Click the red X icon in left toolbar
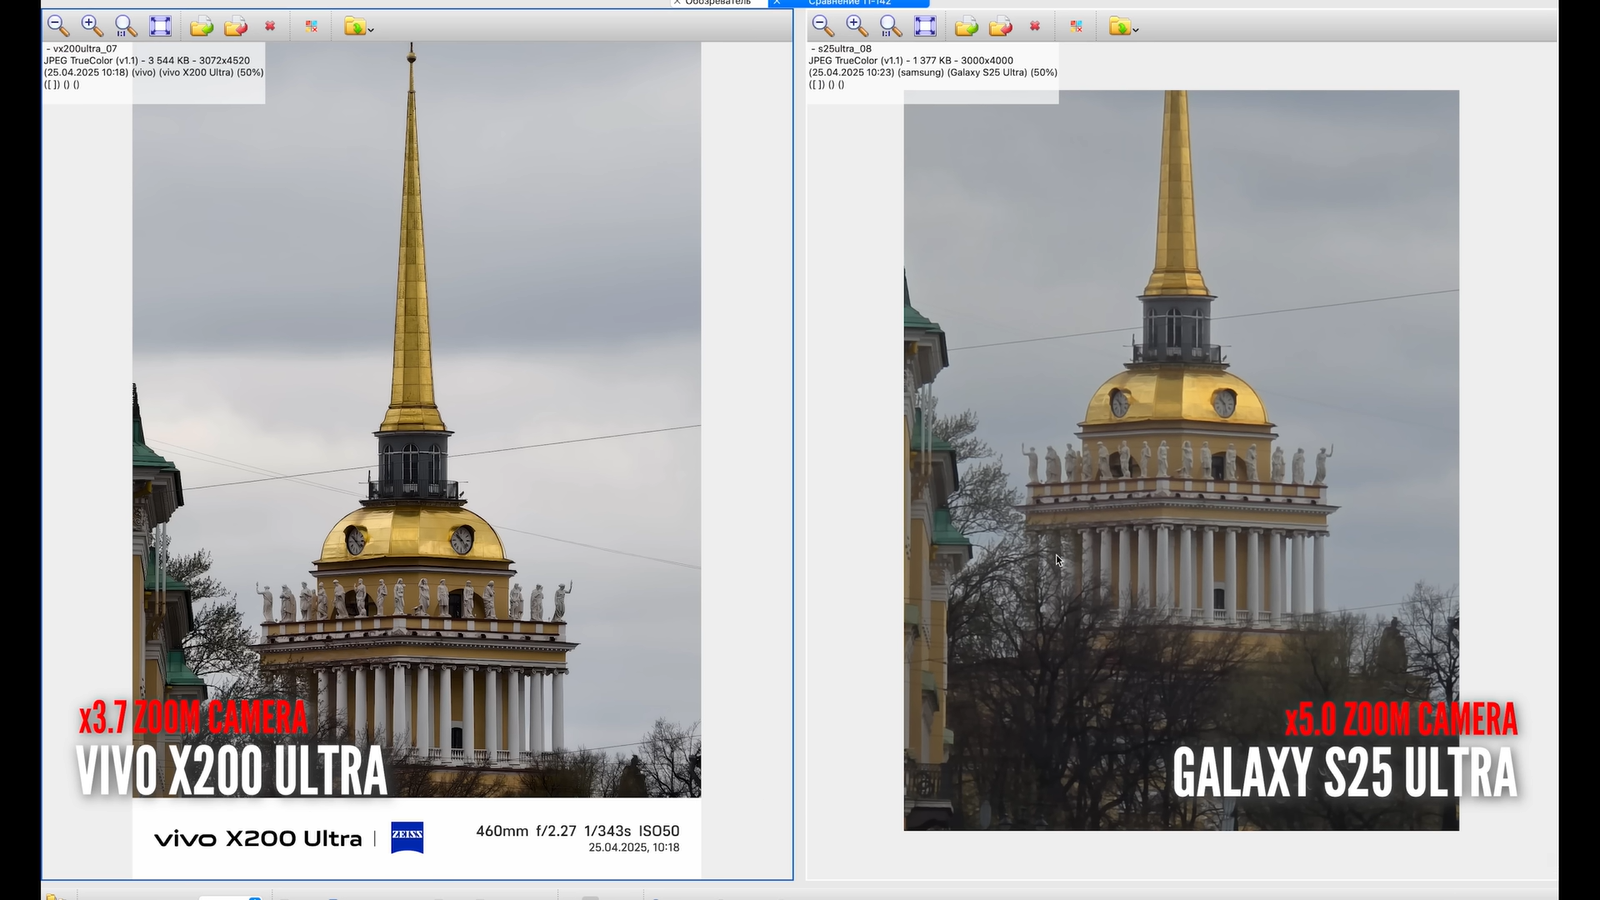The image size is (1600, 900). click(270, 26)
